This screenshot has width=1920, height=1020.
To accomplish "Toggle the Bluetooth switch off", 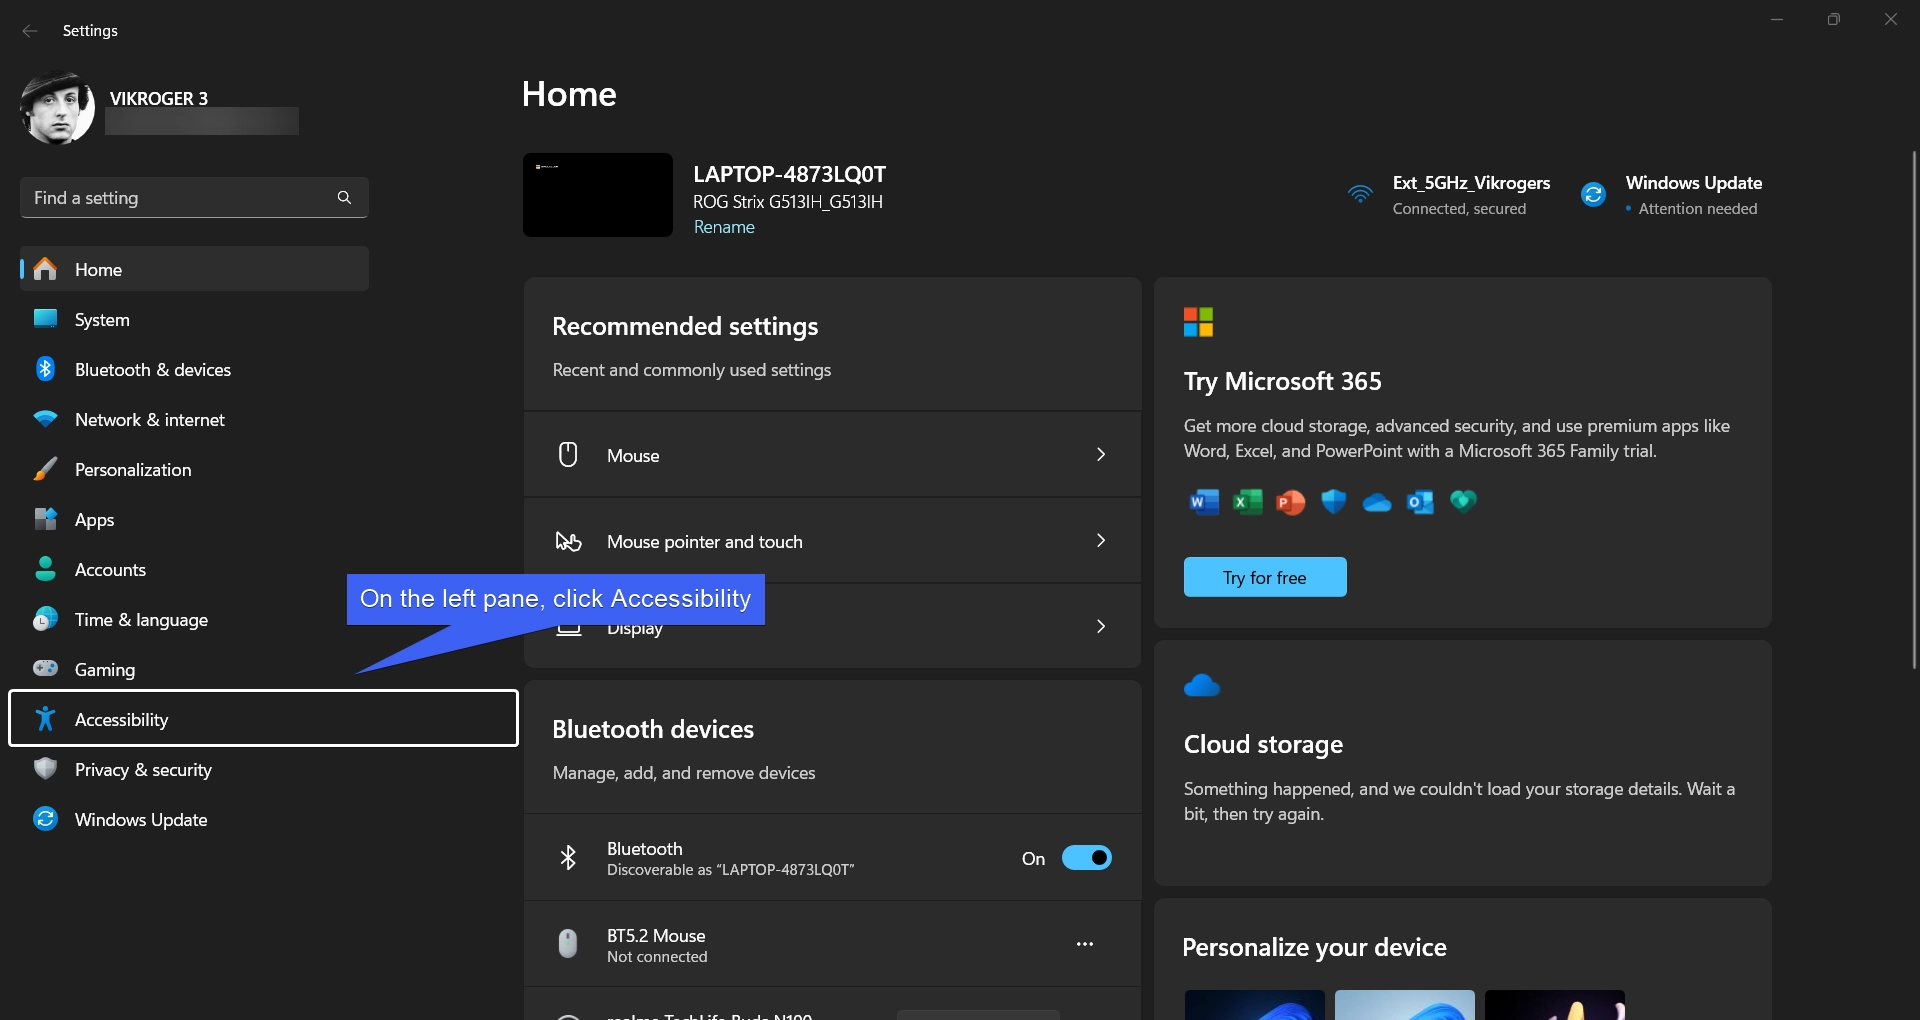I will click(x=1086, y=858).
